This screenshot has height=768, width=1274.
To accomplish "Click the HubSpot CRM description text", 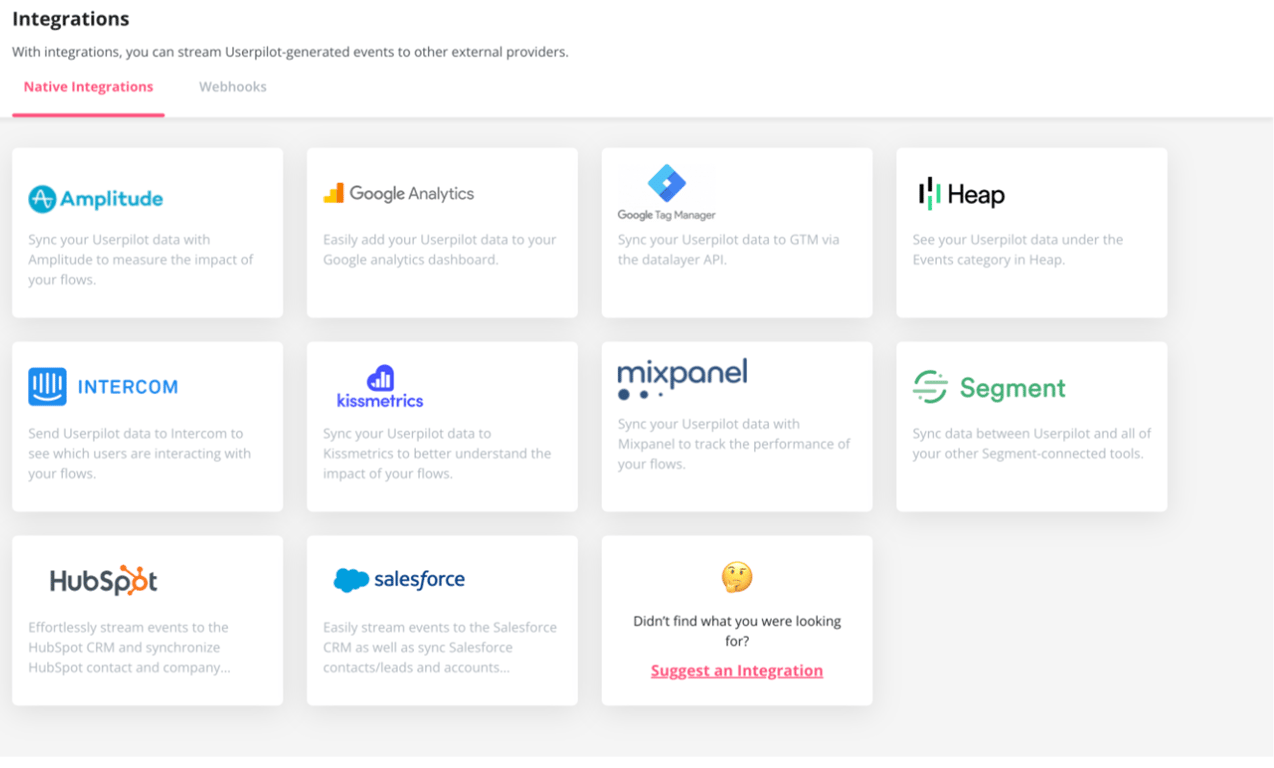I will 129,648.
